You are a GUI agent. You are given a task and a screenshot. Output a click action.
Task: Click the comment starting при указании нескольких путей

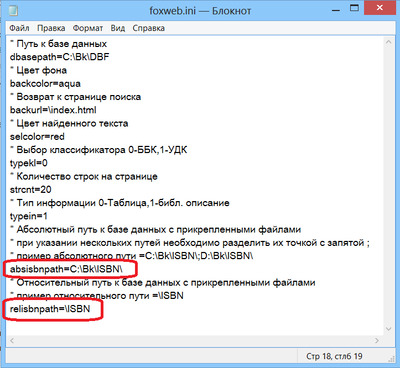point(190,243)
